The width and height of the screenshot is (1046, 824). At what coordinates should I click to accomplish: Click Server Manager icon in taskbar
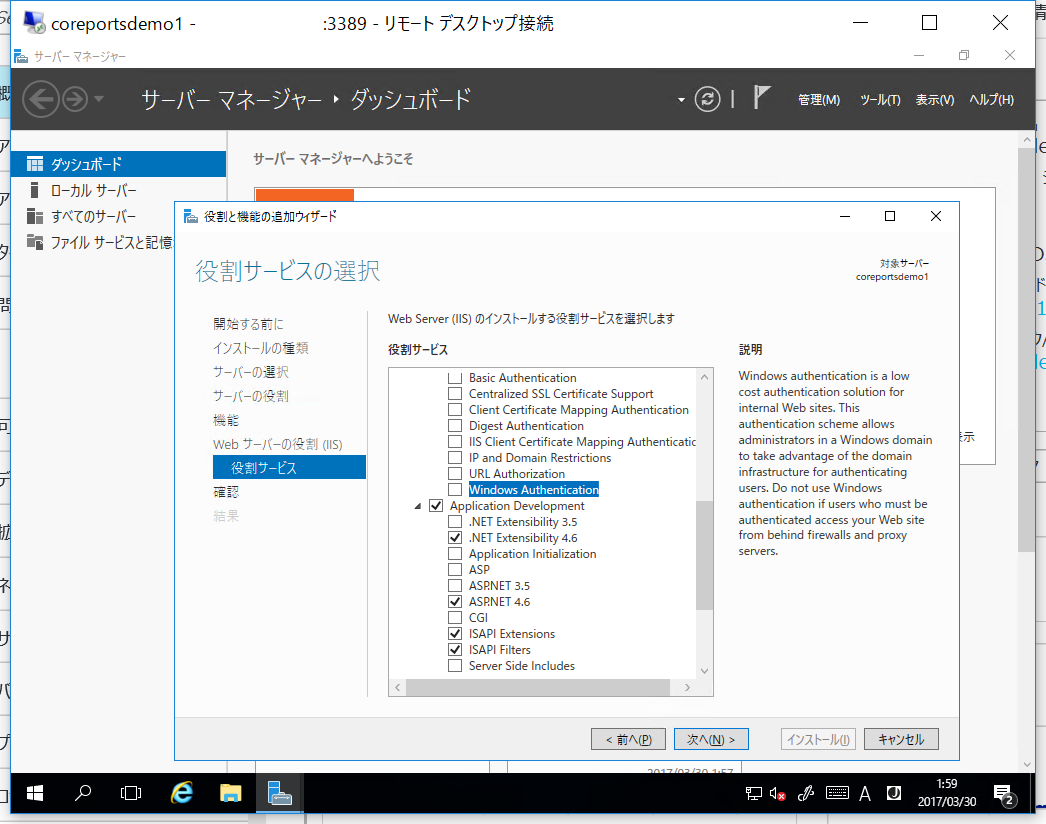click(x=280, y=793)
